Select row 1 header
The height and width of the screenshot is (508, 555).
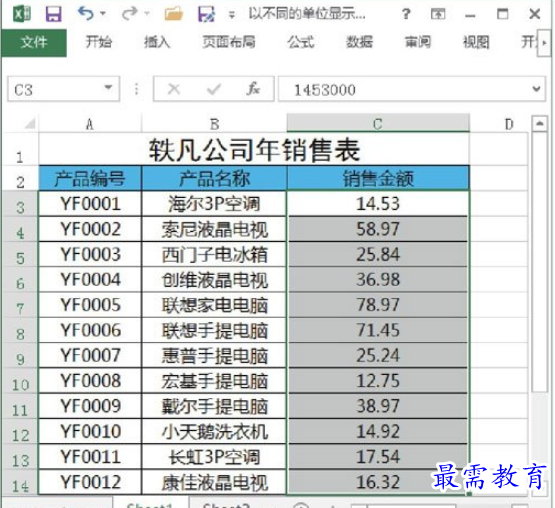click(20, 149)
